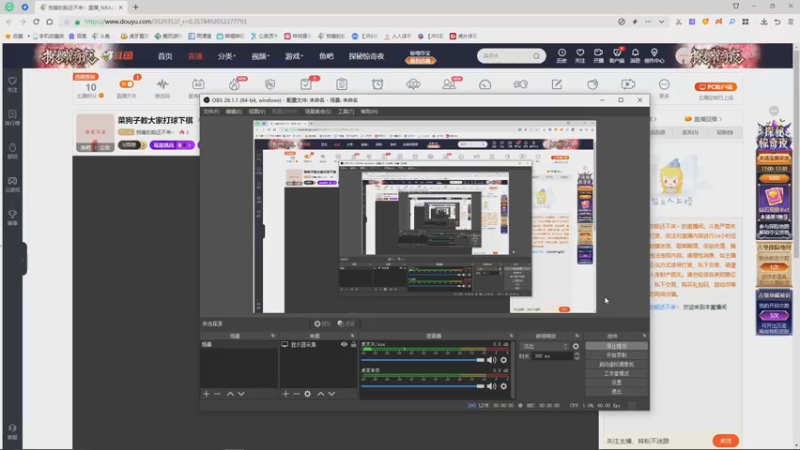Click 停止推流 button in OBS controls

pyautogui.click(x=616, y=346)
